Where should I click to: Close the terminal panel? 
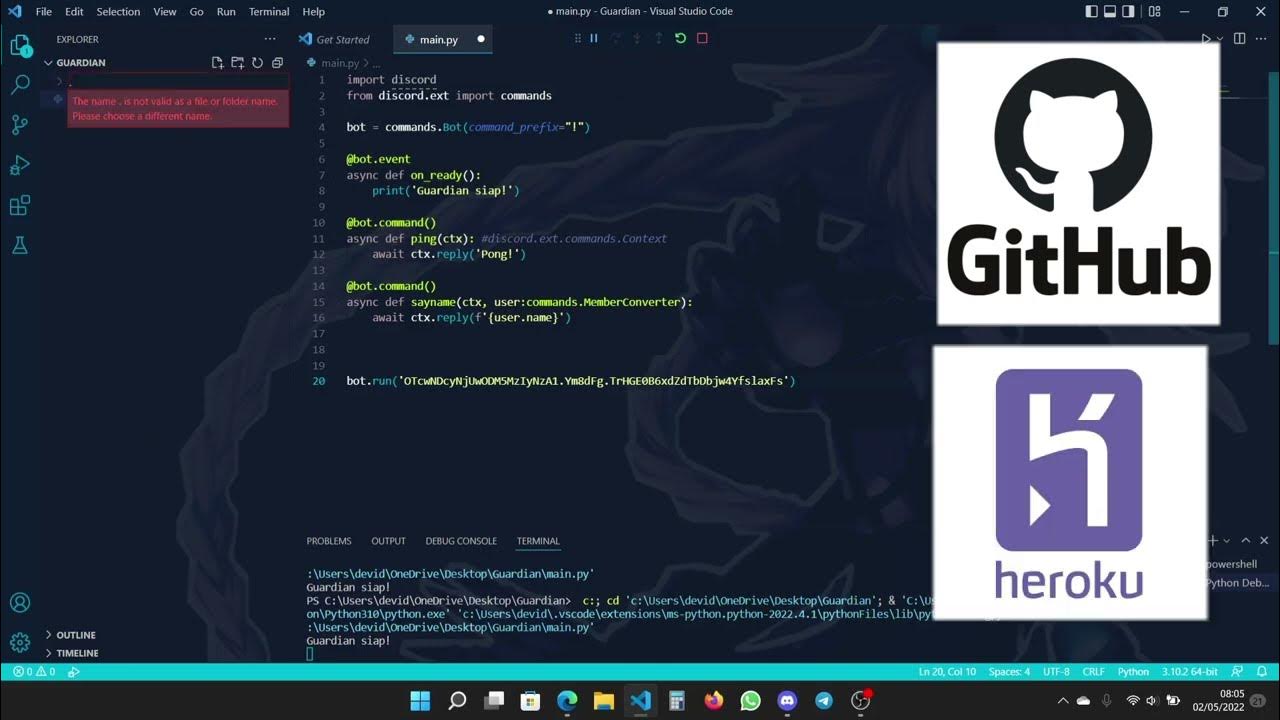1264,541
